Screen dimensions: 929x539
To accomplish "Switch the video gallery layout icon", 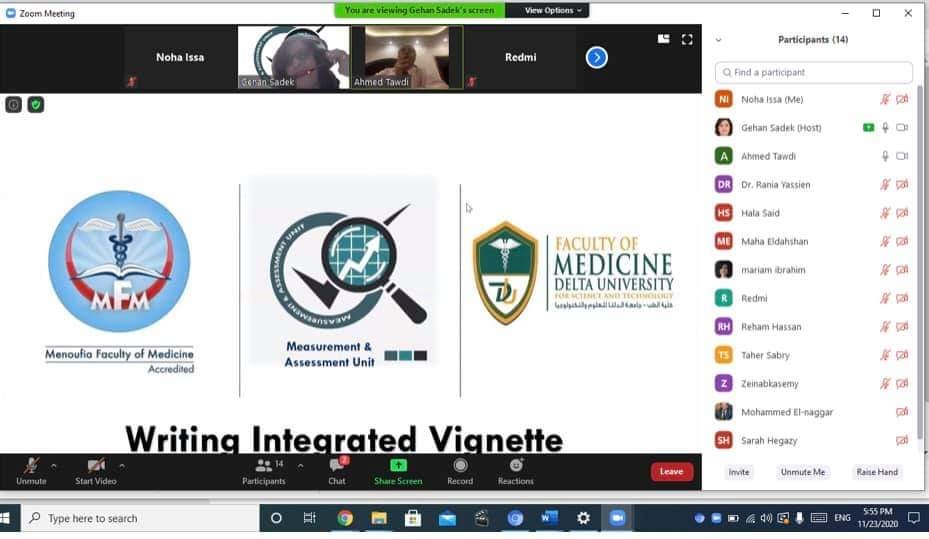I will click(664, 39).
